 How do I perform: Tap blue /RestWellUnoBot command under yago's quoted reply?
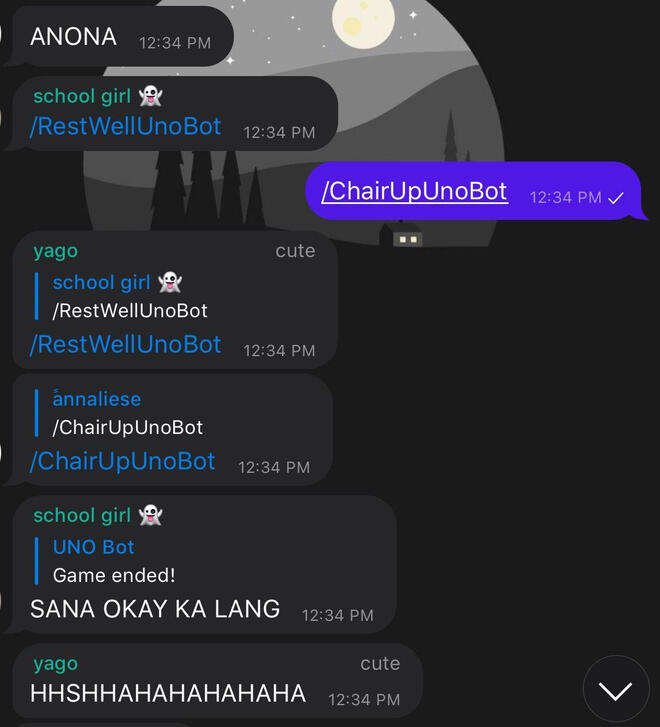pyautogui.click(x=125, y=345)
